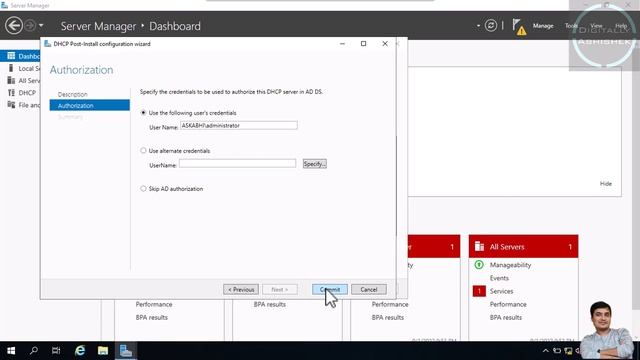Click the taskbar search icon

tap(34, 351)
